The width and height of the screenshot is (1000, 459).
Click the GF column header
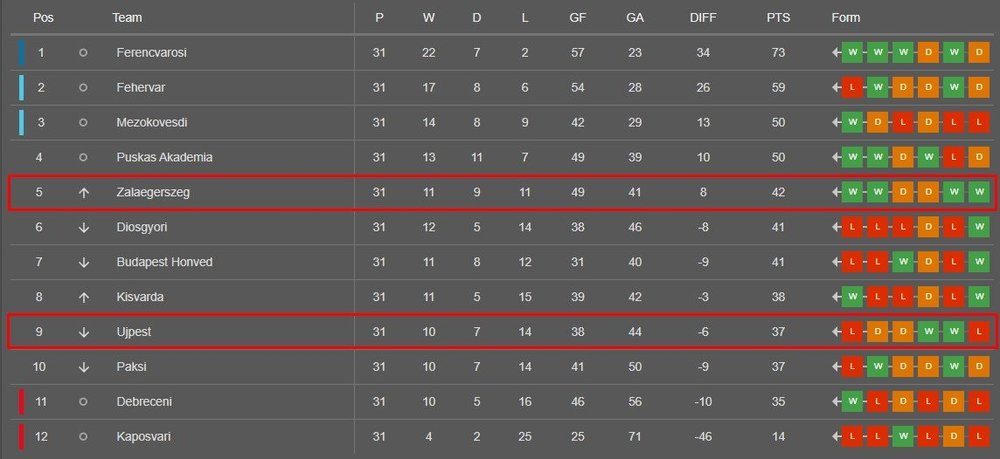578,18
